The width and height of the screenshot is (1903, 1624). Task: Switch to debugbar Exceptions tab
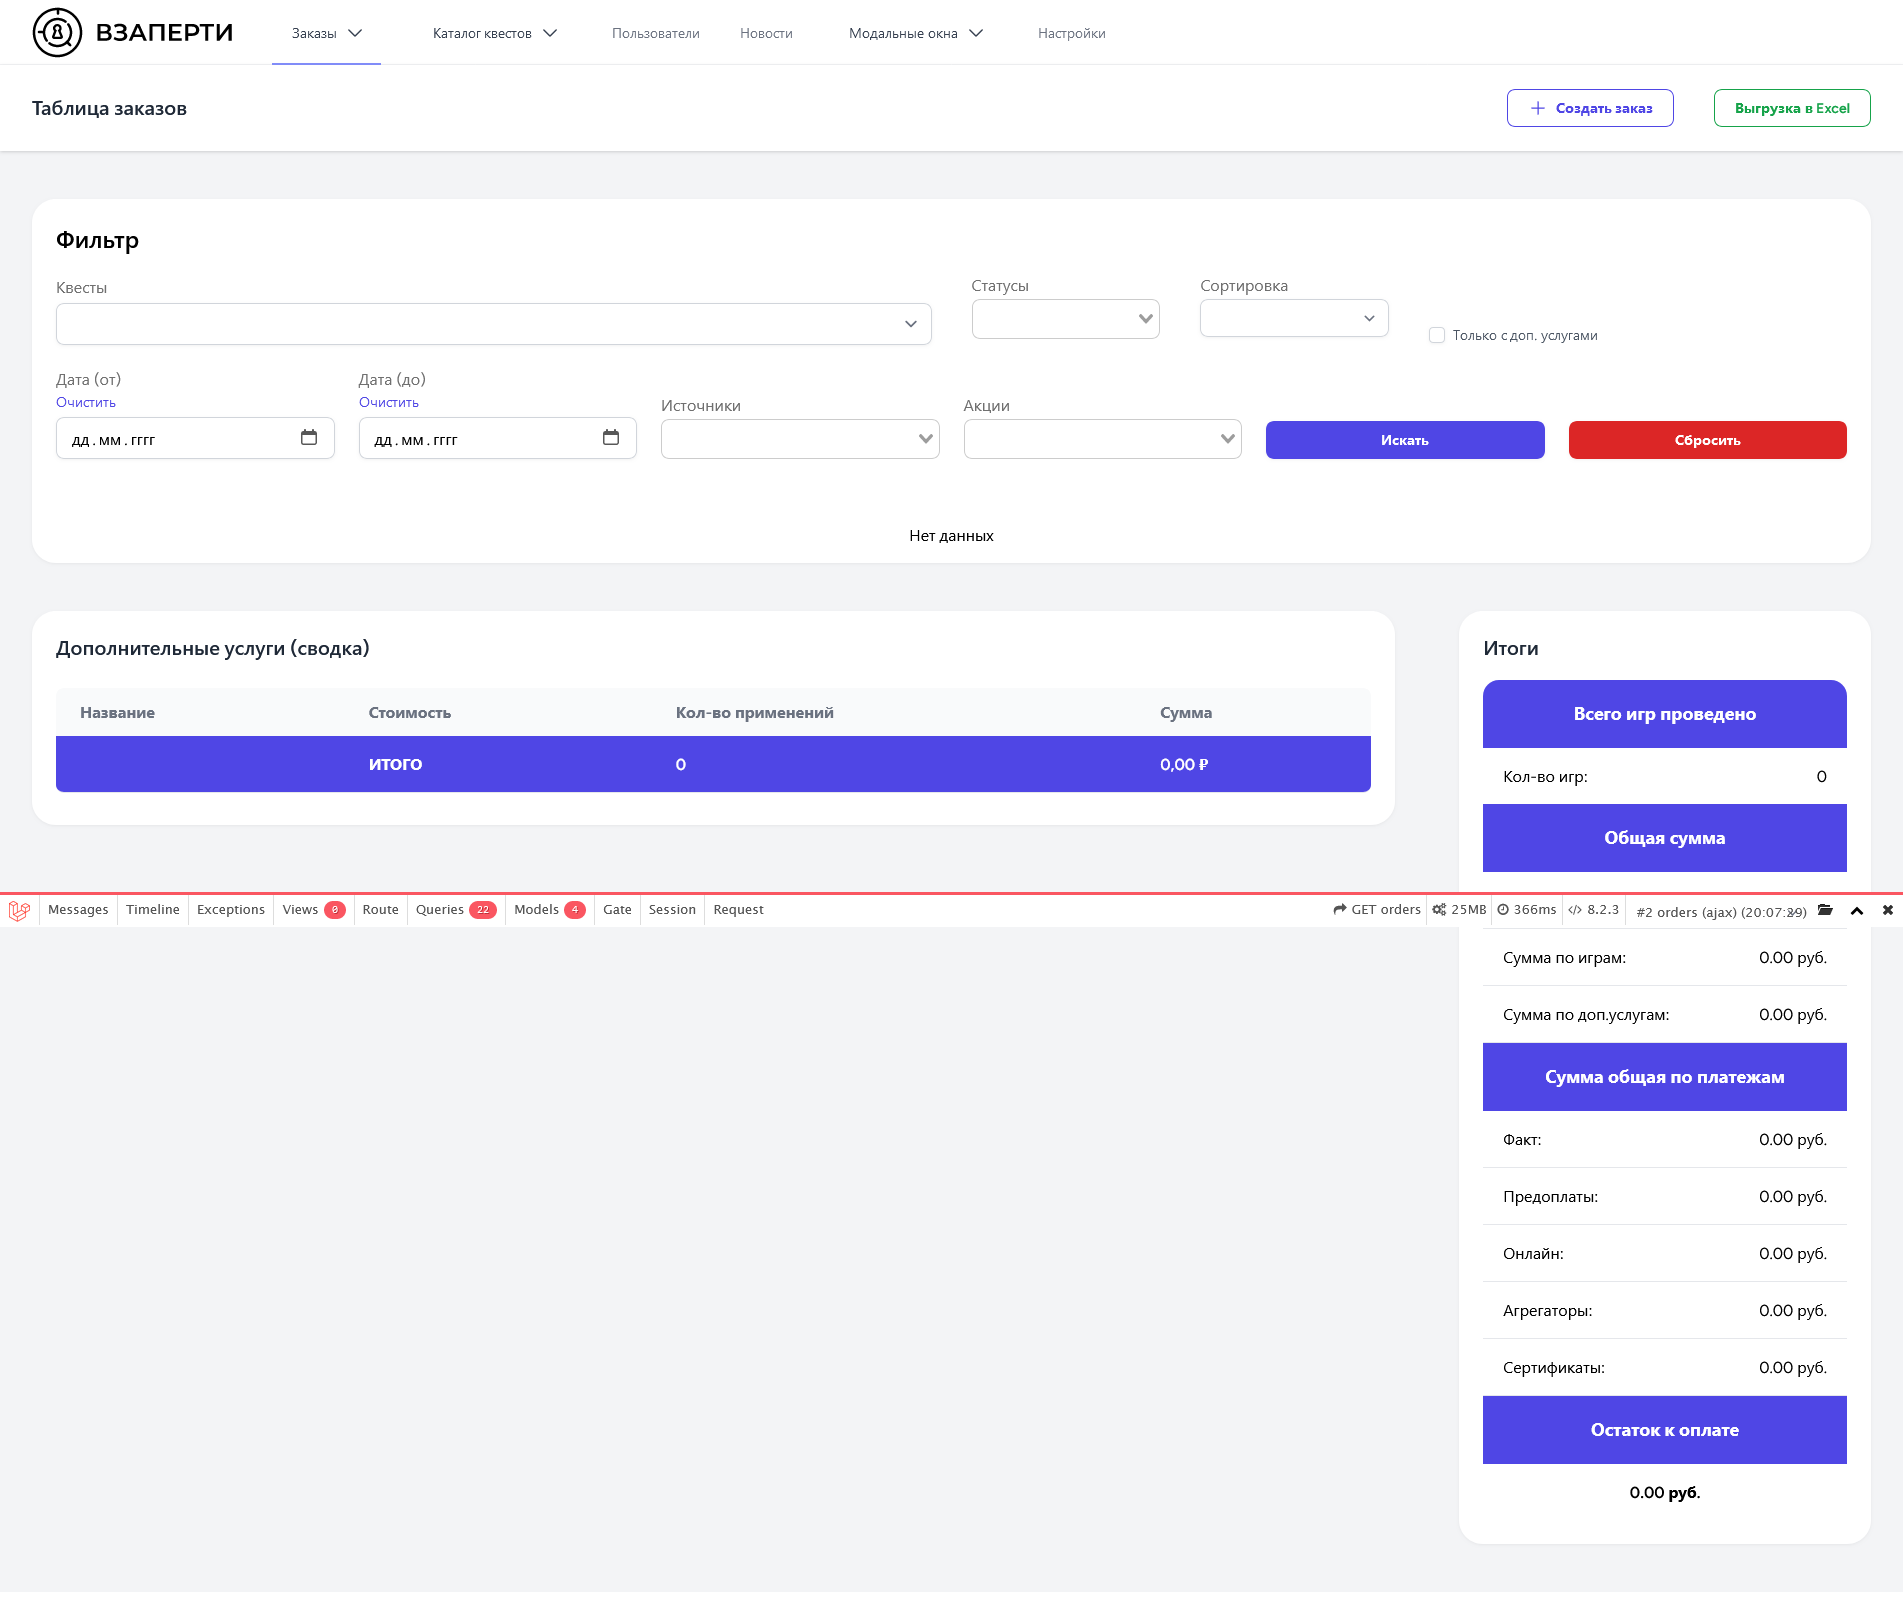tap(231, 910)
